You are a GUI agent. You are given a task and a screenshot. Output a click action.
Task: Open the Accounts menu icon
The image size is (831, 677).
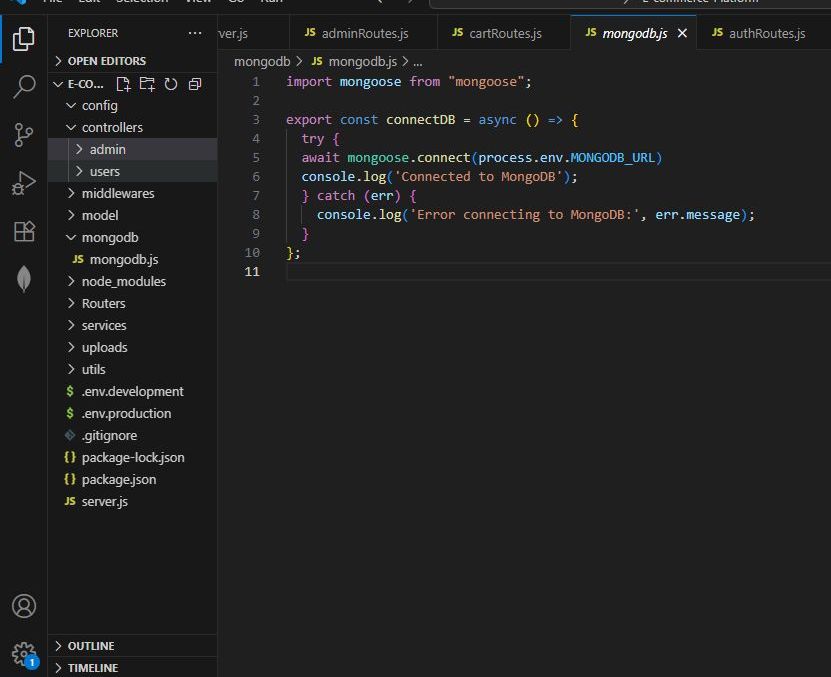23,605
